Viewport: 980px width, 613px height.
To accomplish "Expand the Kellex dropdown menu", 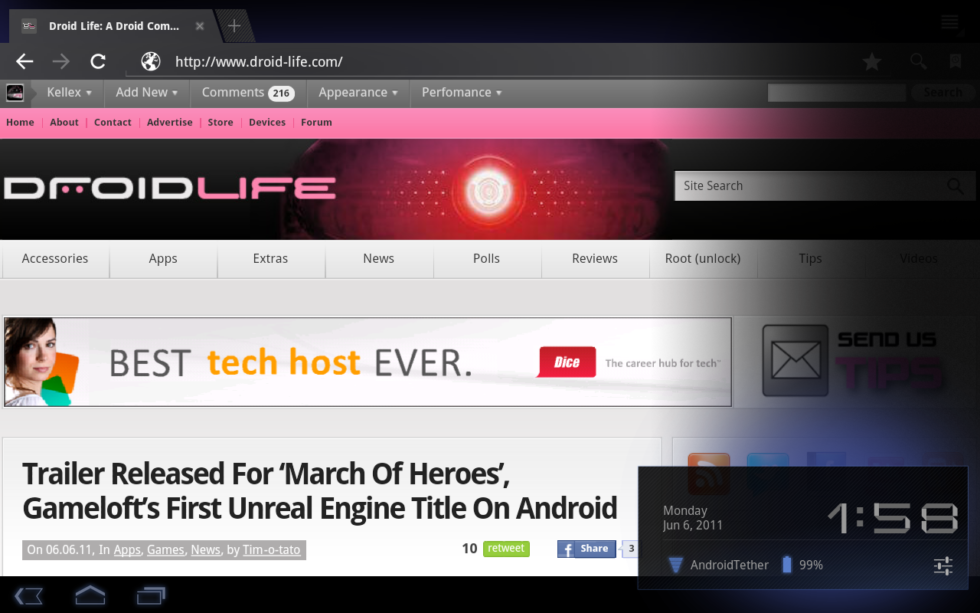I will point(69,92).
